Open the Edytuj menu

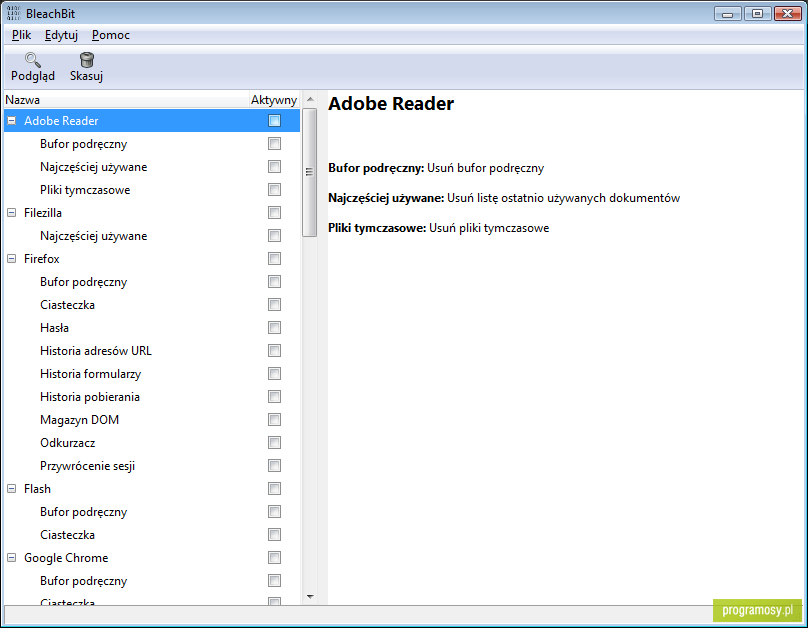click(61, 35)
